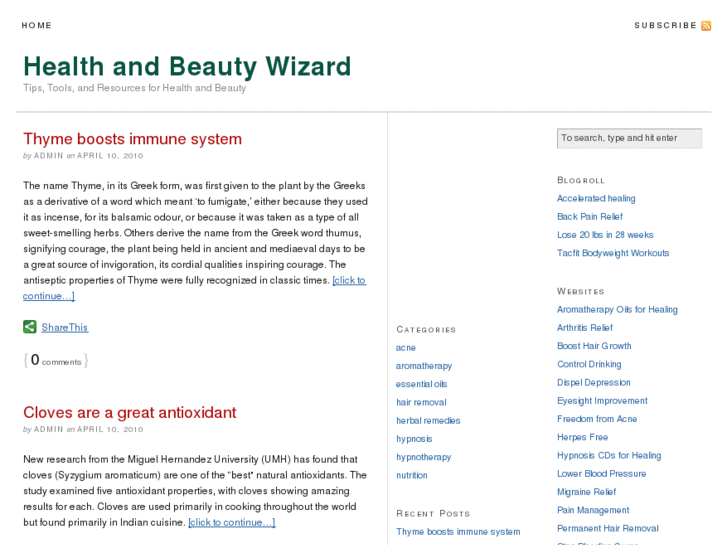Open recent post Thyme boosts immune system

pyautogui.click(x=458, y=532)
